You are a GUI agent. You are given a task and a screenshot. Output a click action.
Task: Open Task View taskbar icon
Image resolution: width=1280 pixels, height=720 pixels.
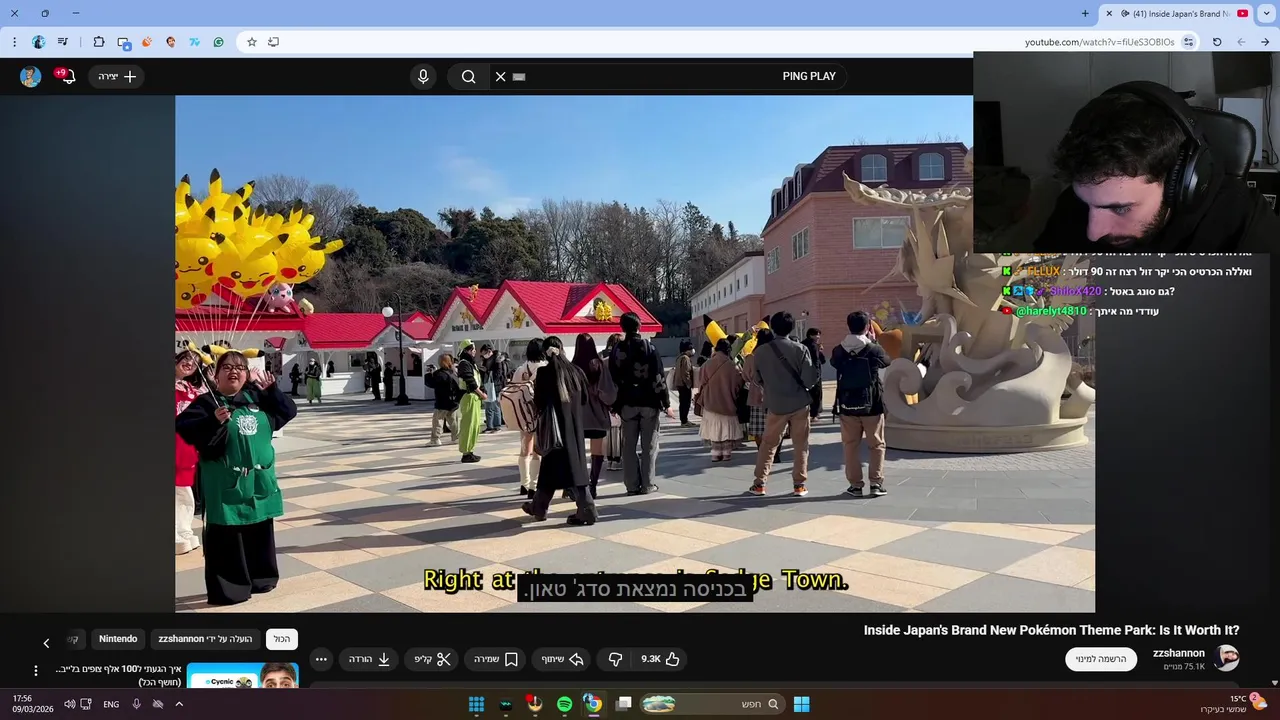pyautogui.click(x=623, y=704)
